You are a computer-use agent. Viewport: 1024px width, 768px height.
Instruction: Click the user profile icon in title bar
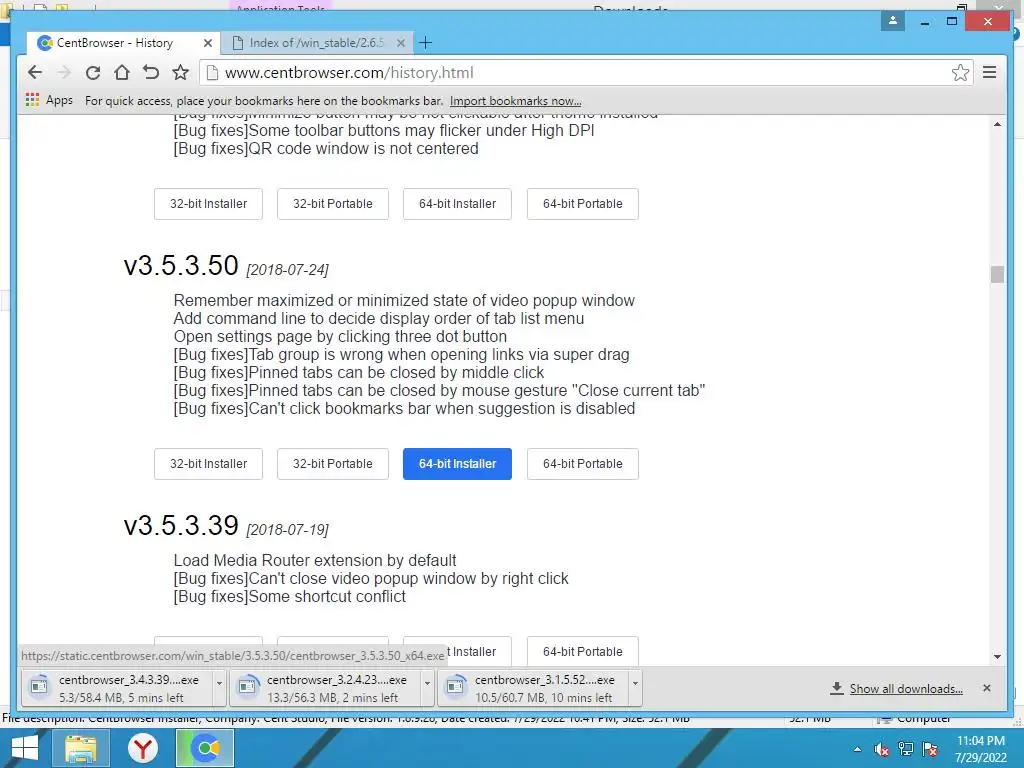pyautogui.click(x=893, y=21)
